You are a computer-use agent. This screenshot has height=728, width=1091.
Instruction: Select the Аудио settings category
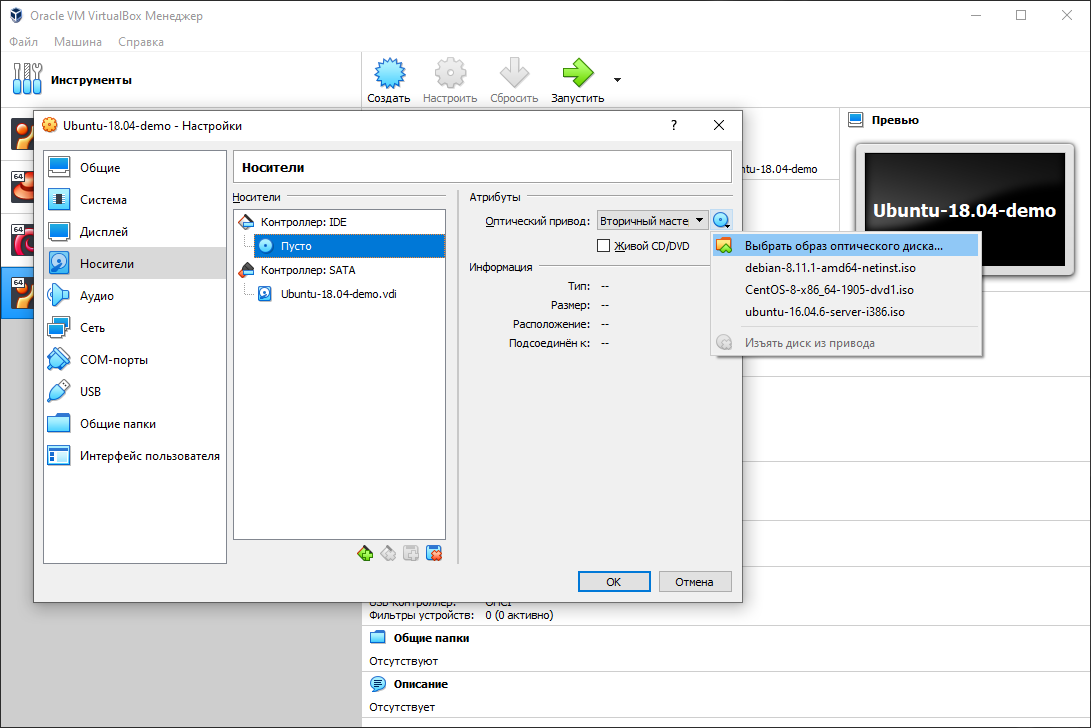[135, 296]
